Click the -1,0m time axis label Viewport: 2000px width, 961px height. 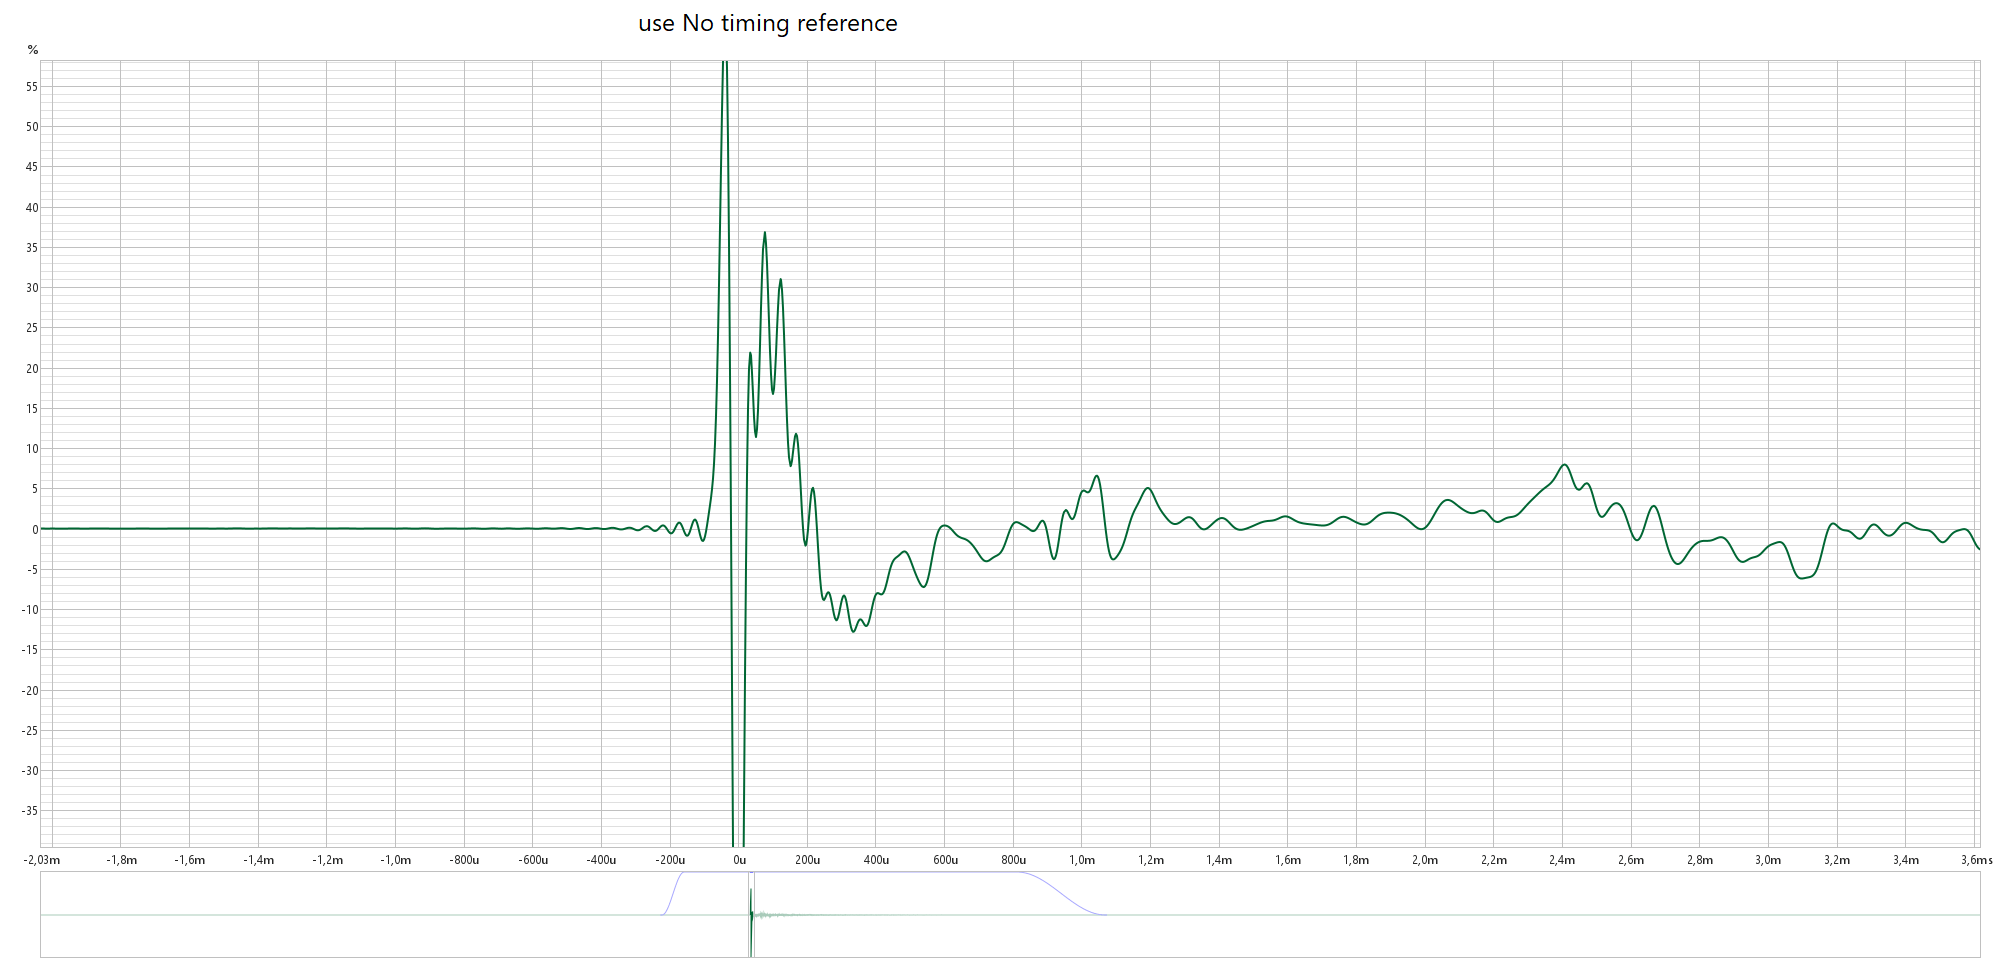[x=395, y=860]
